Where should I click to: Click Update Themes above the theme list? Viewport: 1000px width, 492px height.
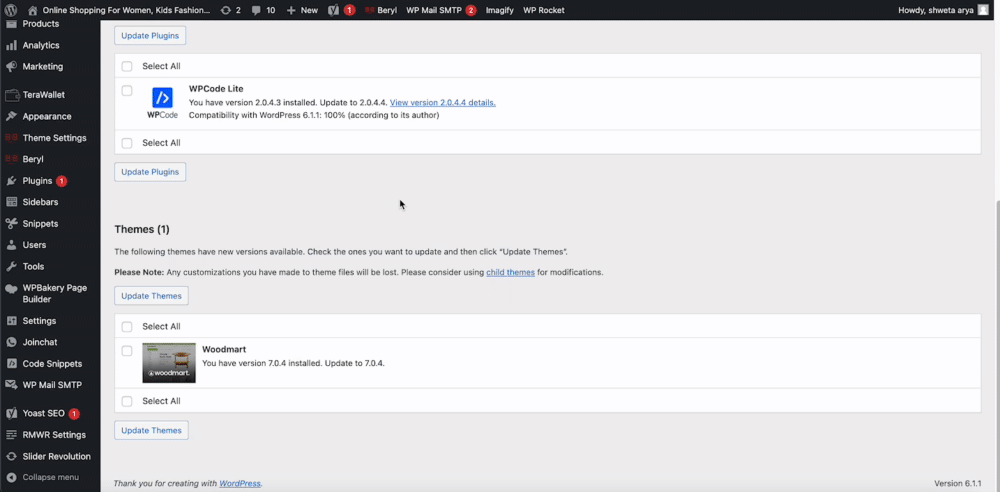[x=151, y=296]
